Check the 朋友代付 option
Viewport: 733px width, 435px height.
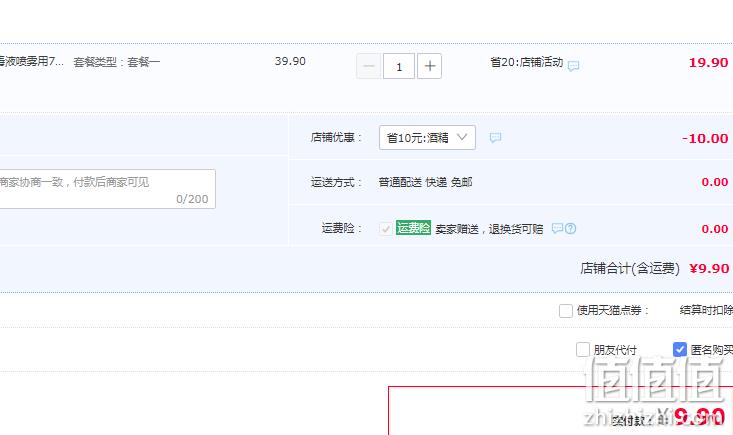pyautogui.click(x=582, y=349)
